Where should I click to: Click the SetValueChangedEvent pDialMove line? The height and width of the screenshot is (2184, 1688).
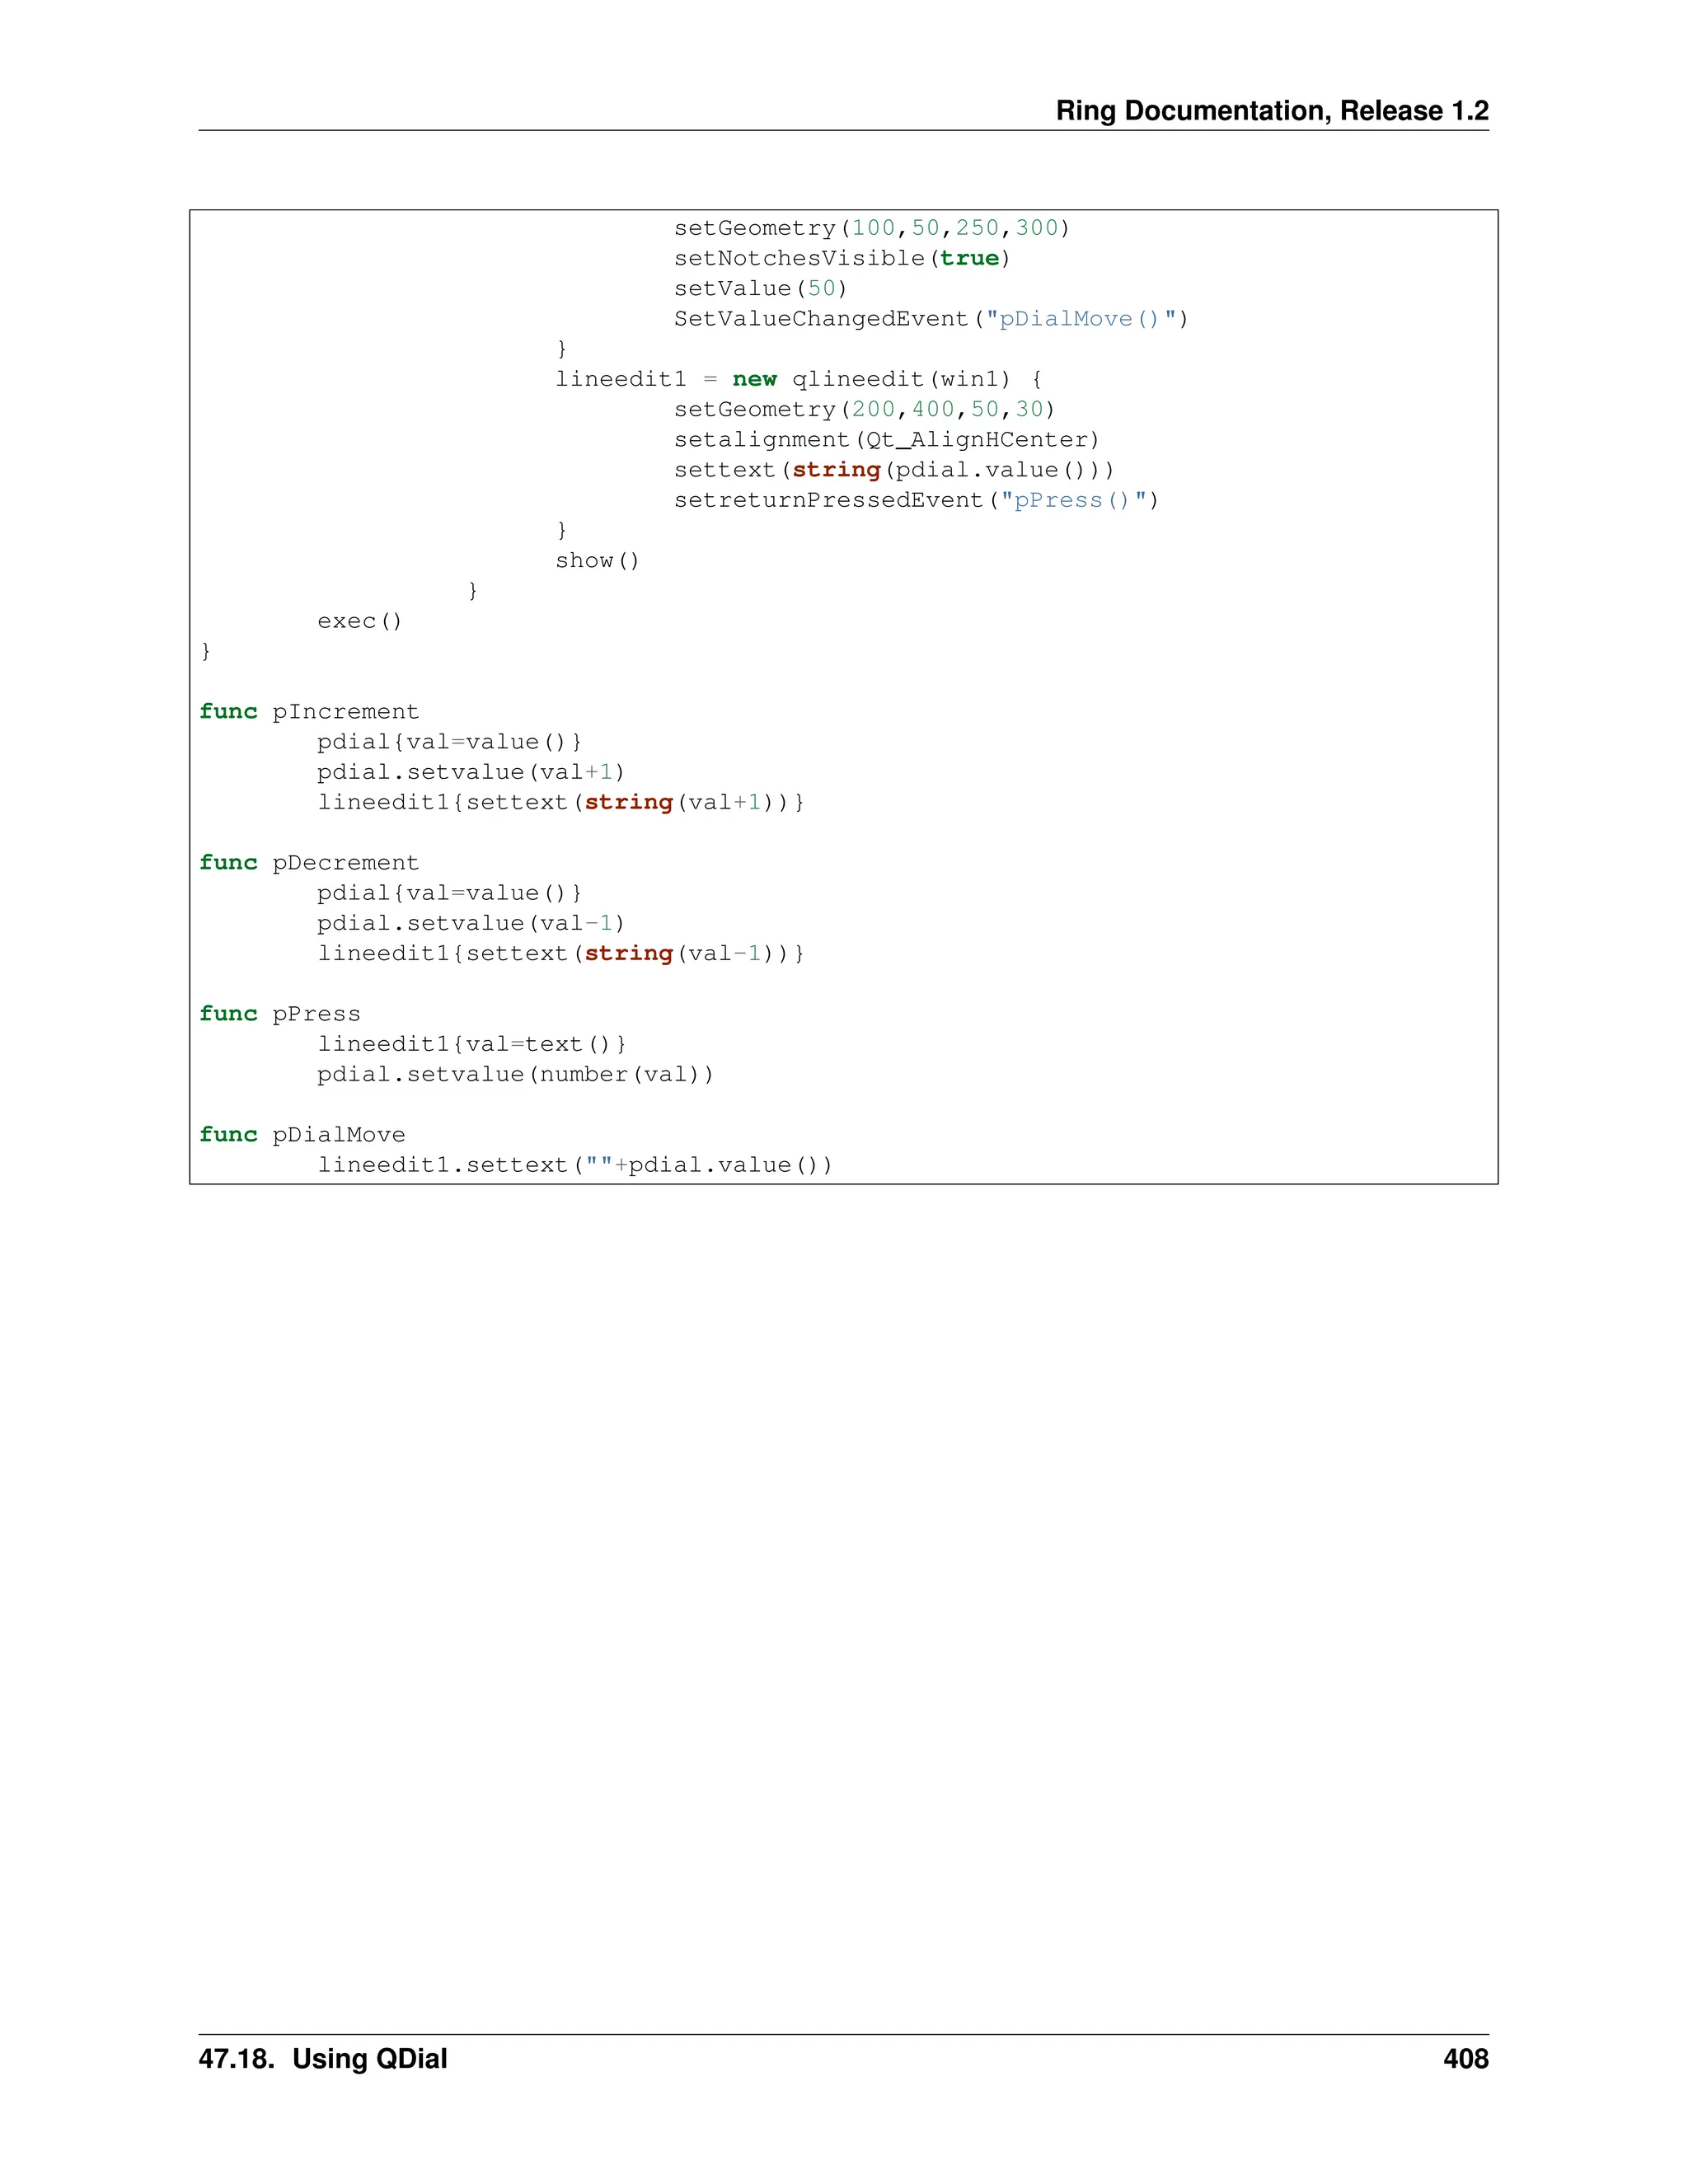pyautogui.click(x=930, y=319)
